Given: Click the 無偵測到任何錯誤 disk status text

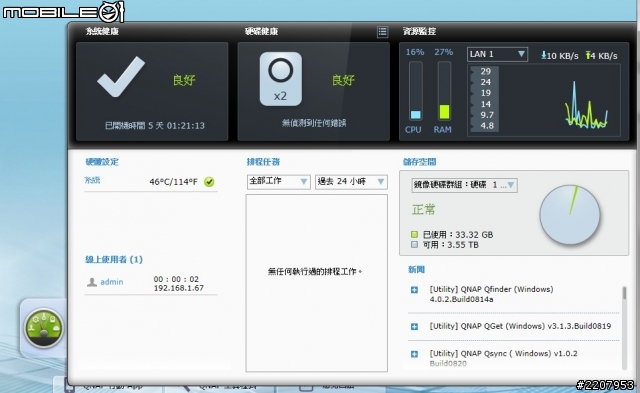Looking at the screenshot, I should point(314,123).
